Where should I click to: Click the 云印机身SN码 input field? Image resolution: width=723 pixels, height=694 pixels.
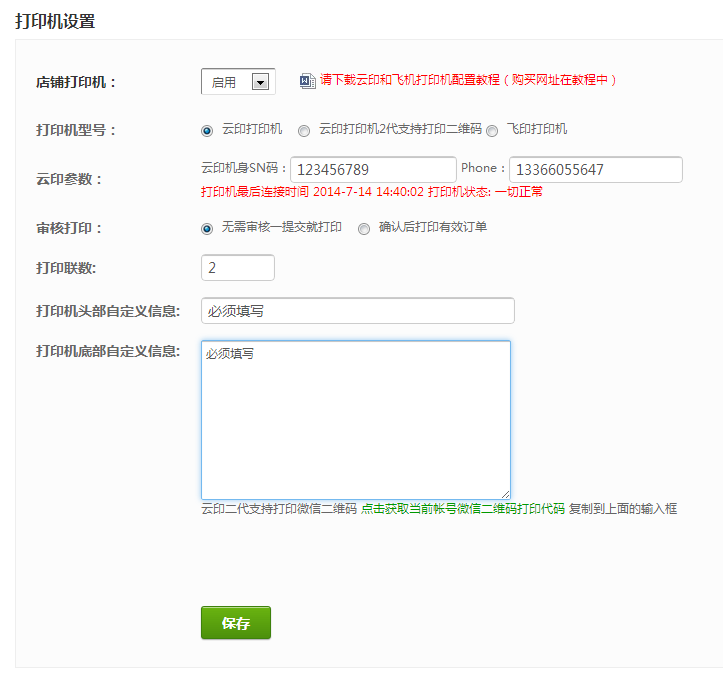click(373, 170)
